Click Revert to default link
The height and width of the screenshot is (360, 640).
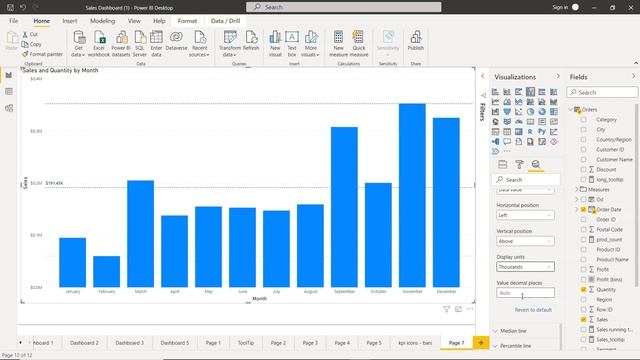pyautogui.click(x=533, y=310)
